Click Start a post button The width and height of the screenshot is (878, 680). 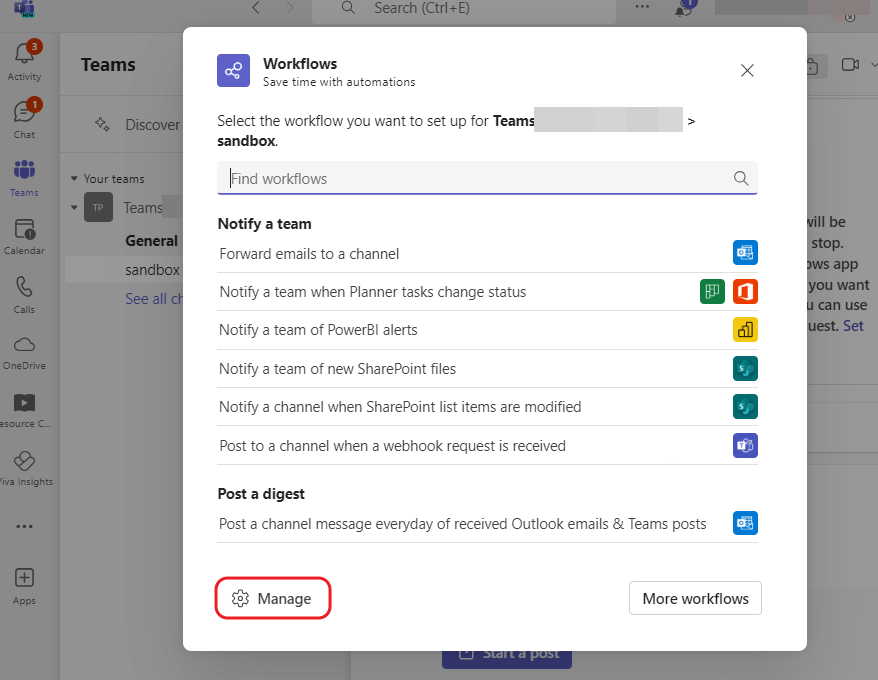point(507,659)
